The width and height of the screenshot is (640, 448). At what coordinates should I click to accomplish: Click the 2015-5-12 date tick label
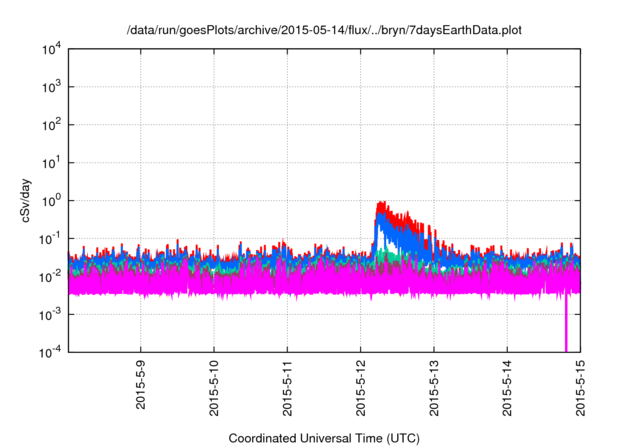[x=360, y=388]
